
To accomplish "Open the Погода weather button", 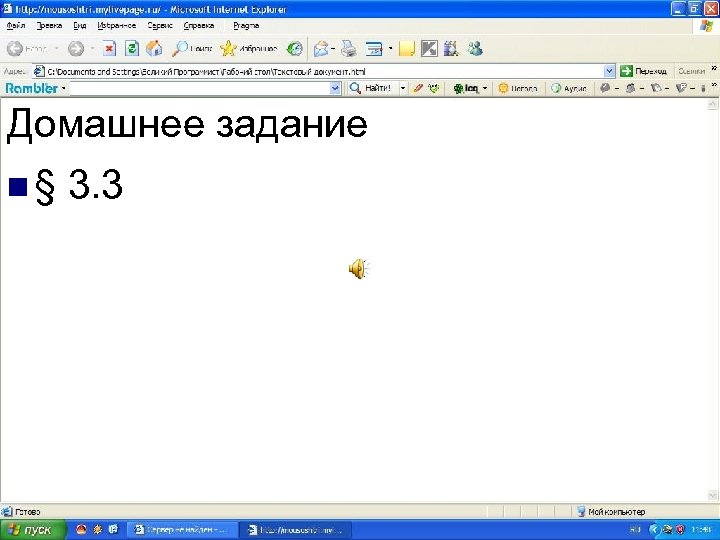I will [518, 88].
